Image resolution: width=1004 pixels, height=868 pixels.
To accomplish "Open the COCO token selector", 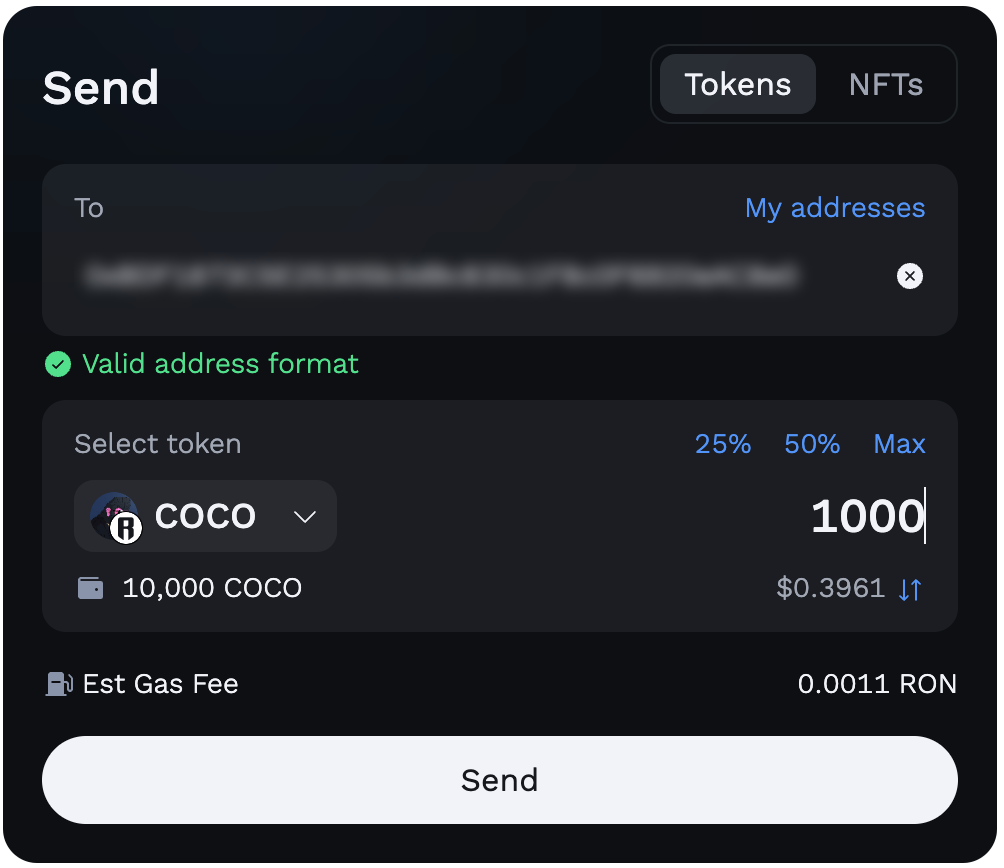I will [x=206, y=516].
